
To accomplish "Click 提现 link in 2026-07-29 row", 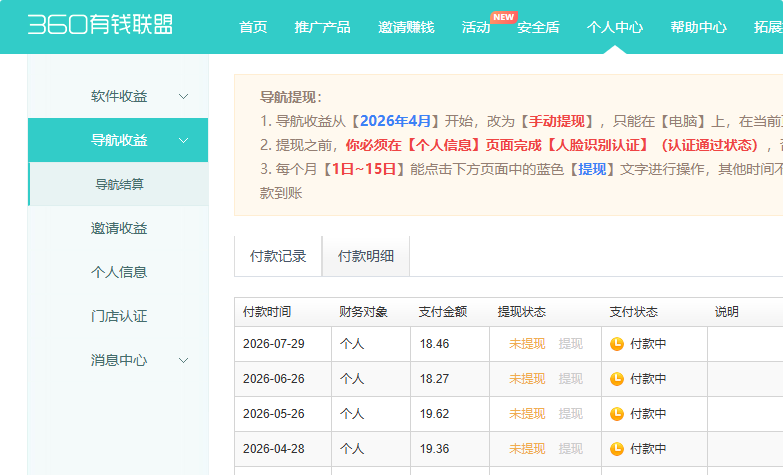I will coord(571,344).
